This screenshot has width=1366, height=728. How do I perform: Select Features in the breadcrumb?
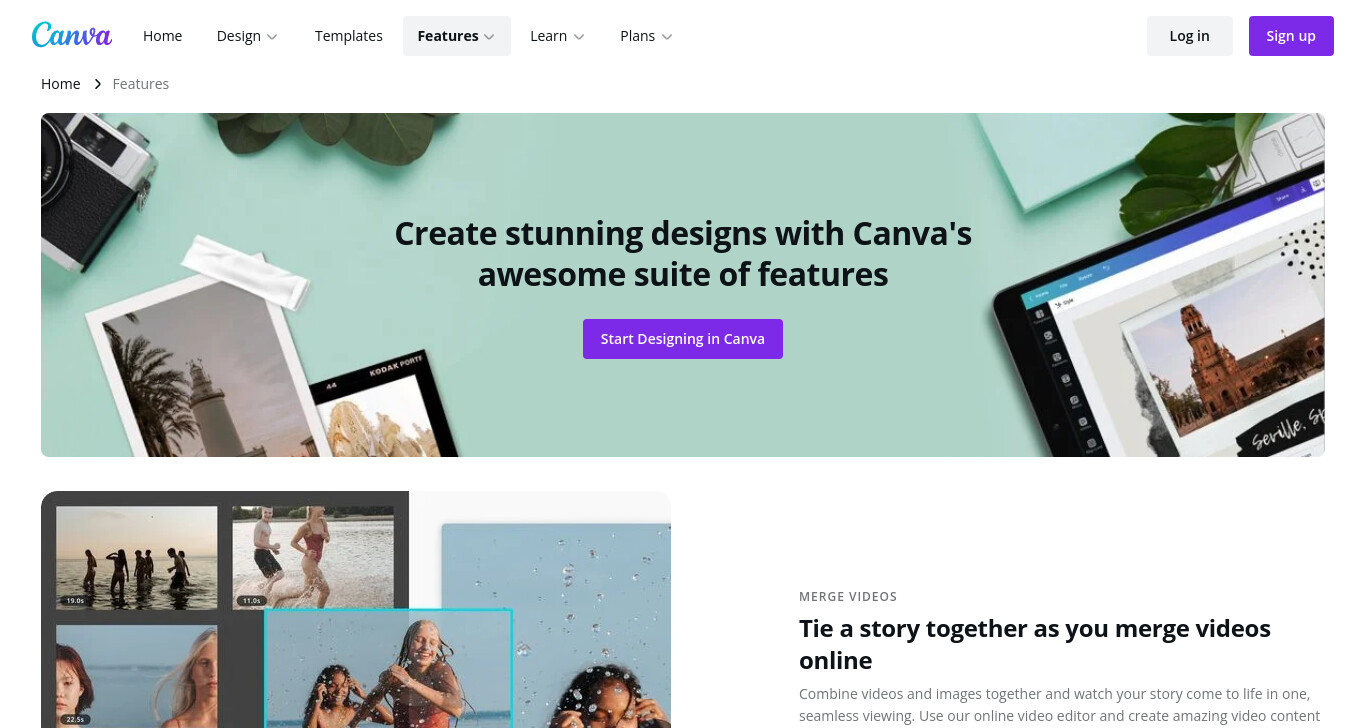140,84
